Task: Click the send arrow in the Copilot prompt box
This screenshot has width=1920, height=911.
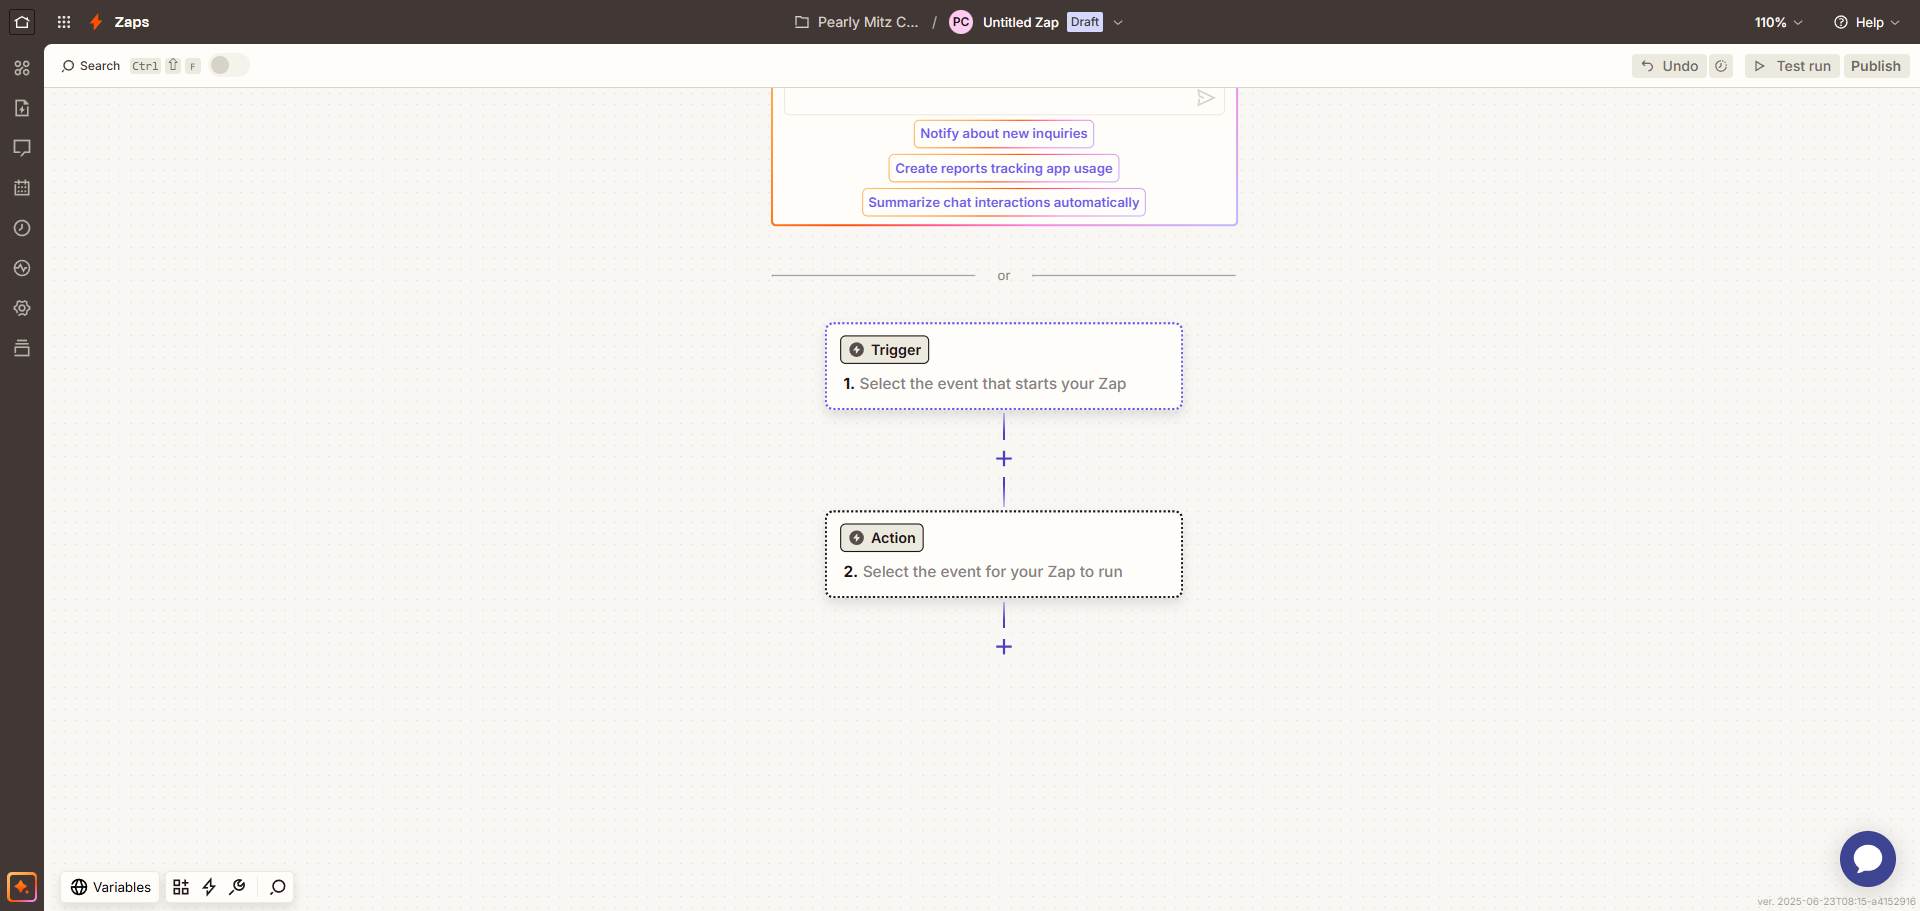Action: [1206, 98]
